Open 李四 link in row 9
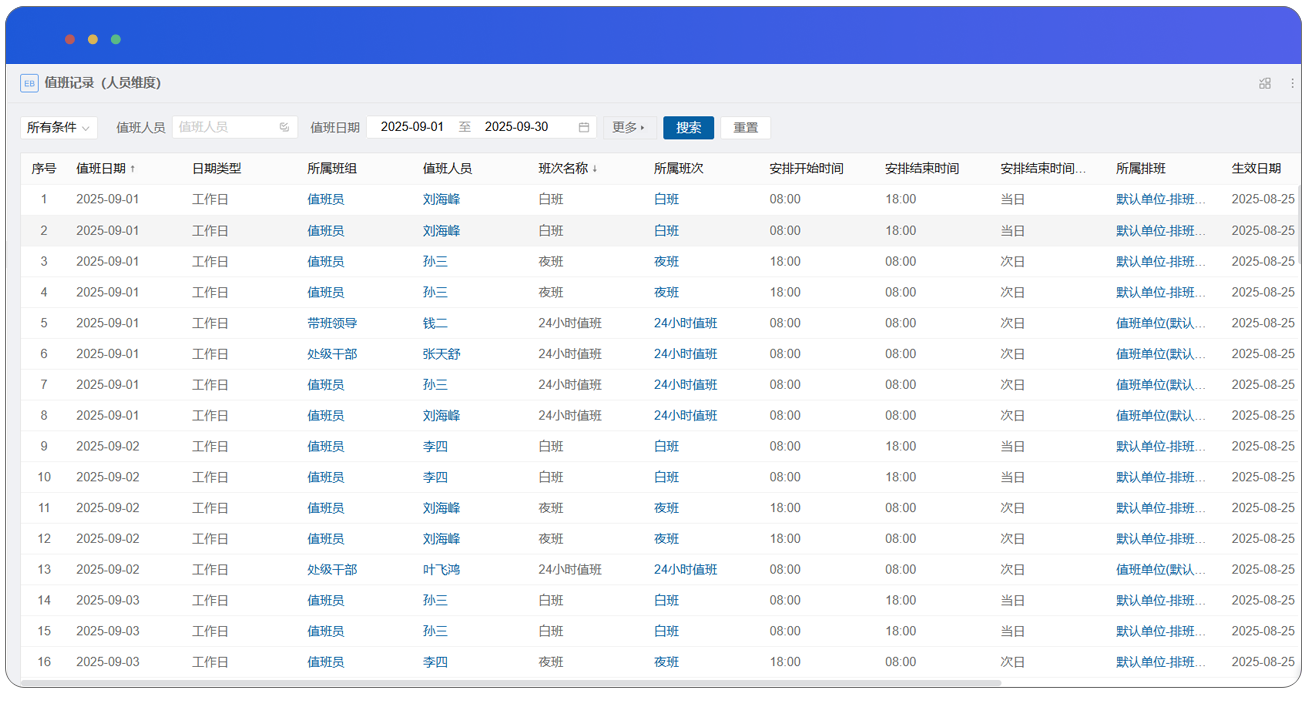 coord(435,447)
